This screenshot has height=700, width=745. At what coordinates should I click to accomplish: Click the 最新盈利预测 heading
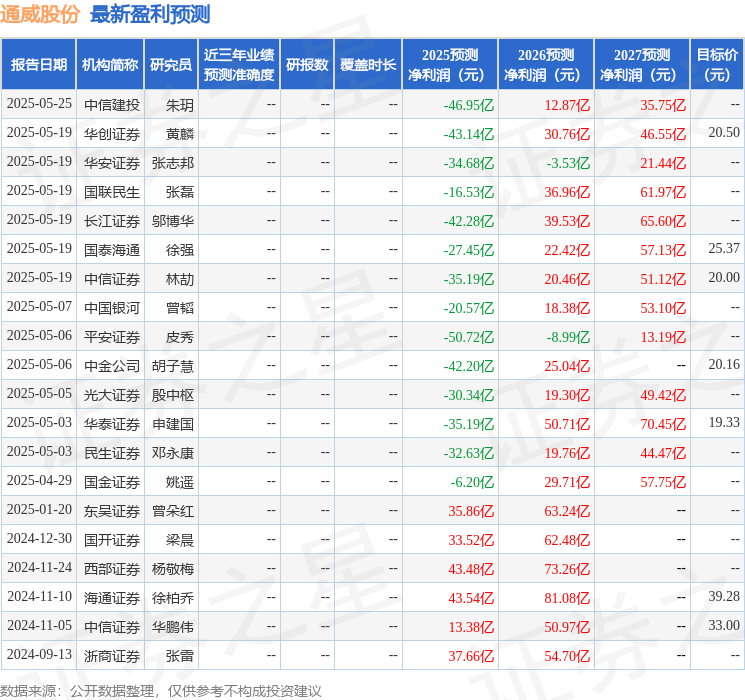click(x=150, y=14)
